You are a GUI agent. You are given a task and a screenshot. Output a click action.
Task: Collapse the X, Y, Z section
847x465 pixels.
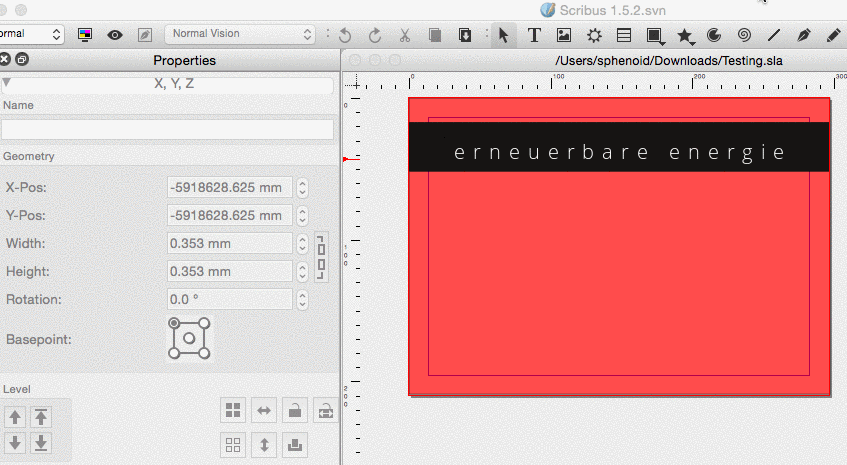pos(7,84)
